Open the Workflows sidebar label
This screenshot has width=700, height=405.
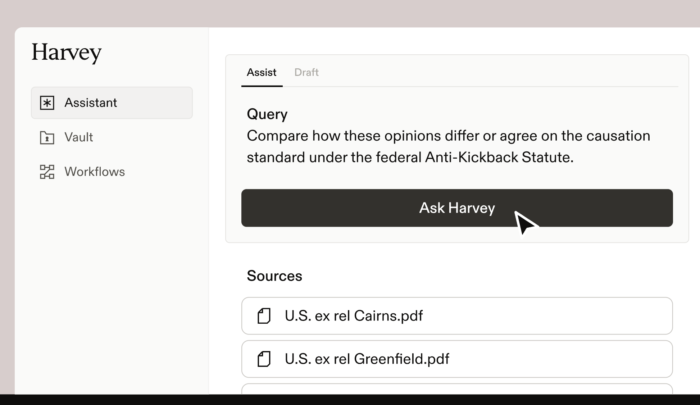tap(95, 172)
